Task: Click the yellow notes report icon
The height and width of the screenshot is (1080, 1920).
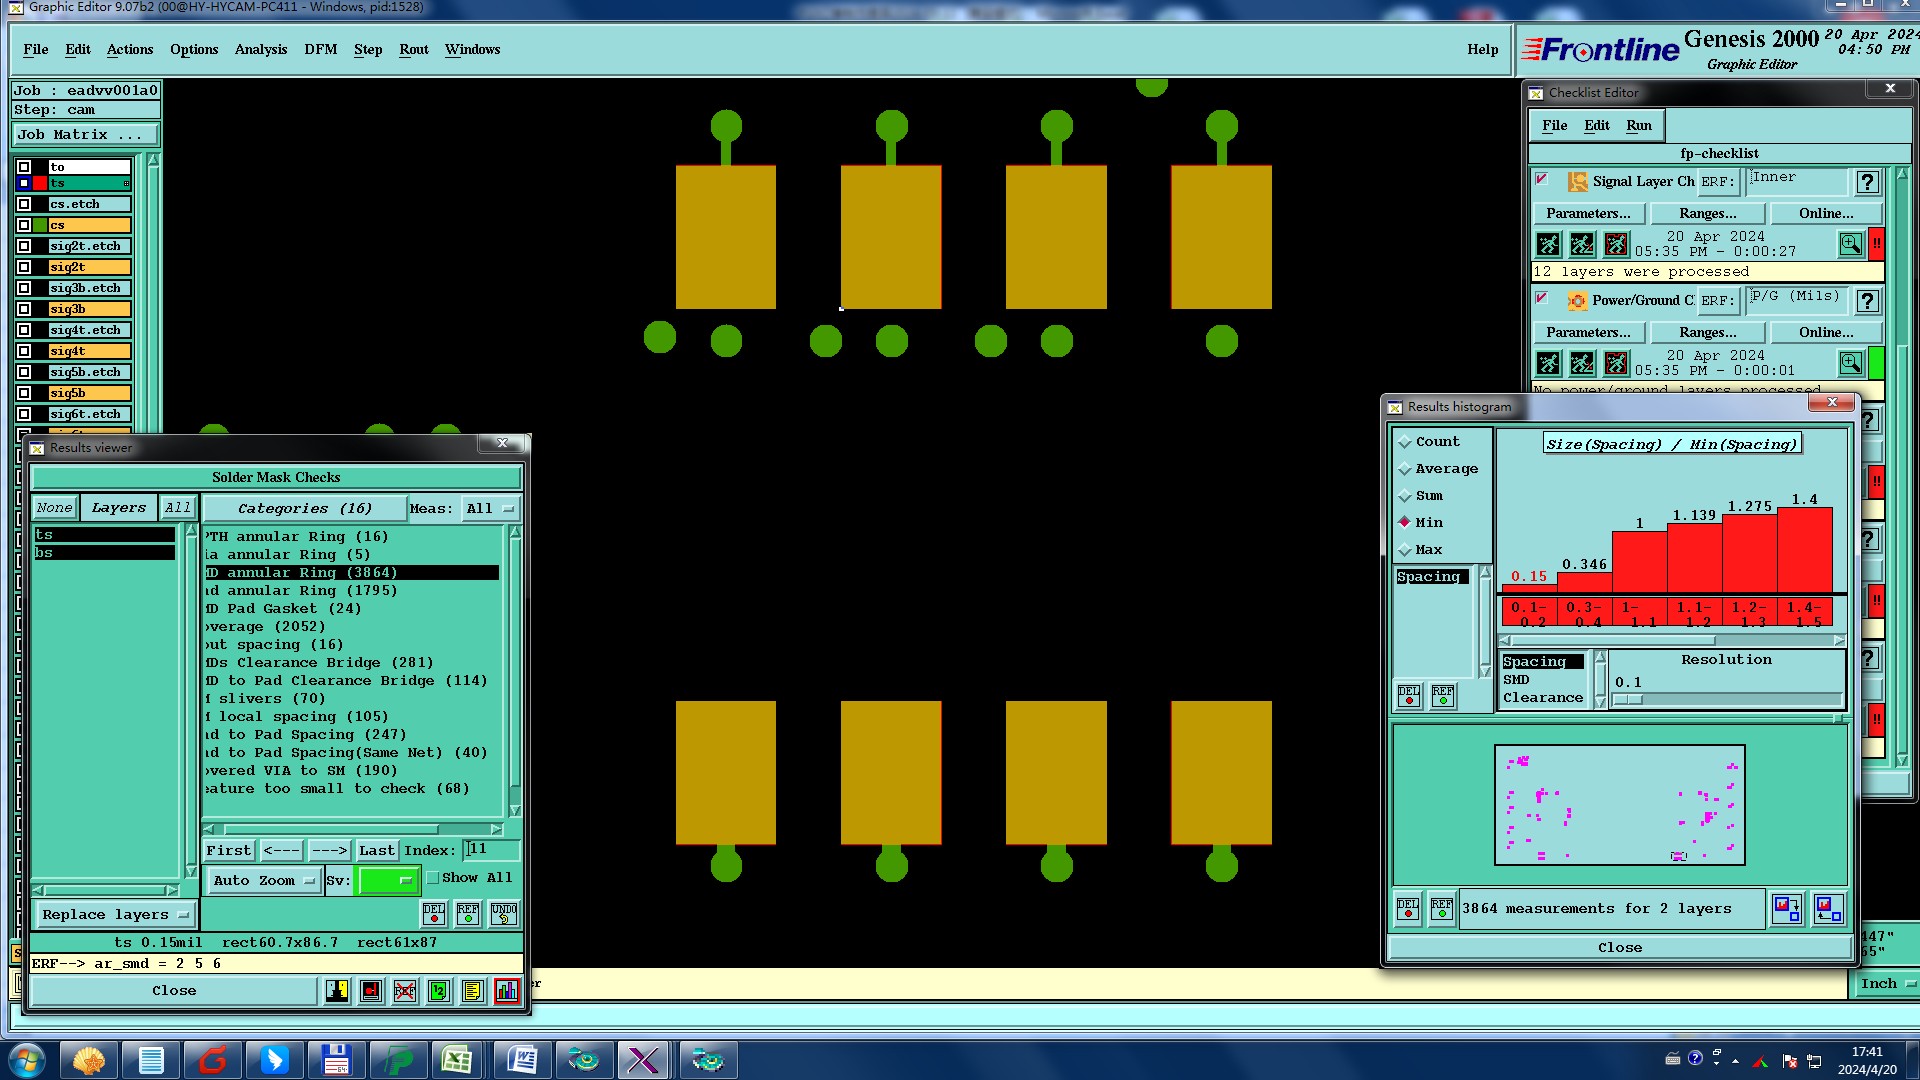Action: click(x=473, y=990)
